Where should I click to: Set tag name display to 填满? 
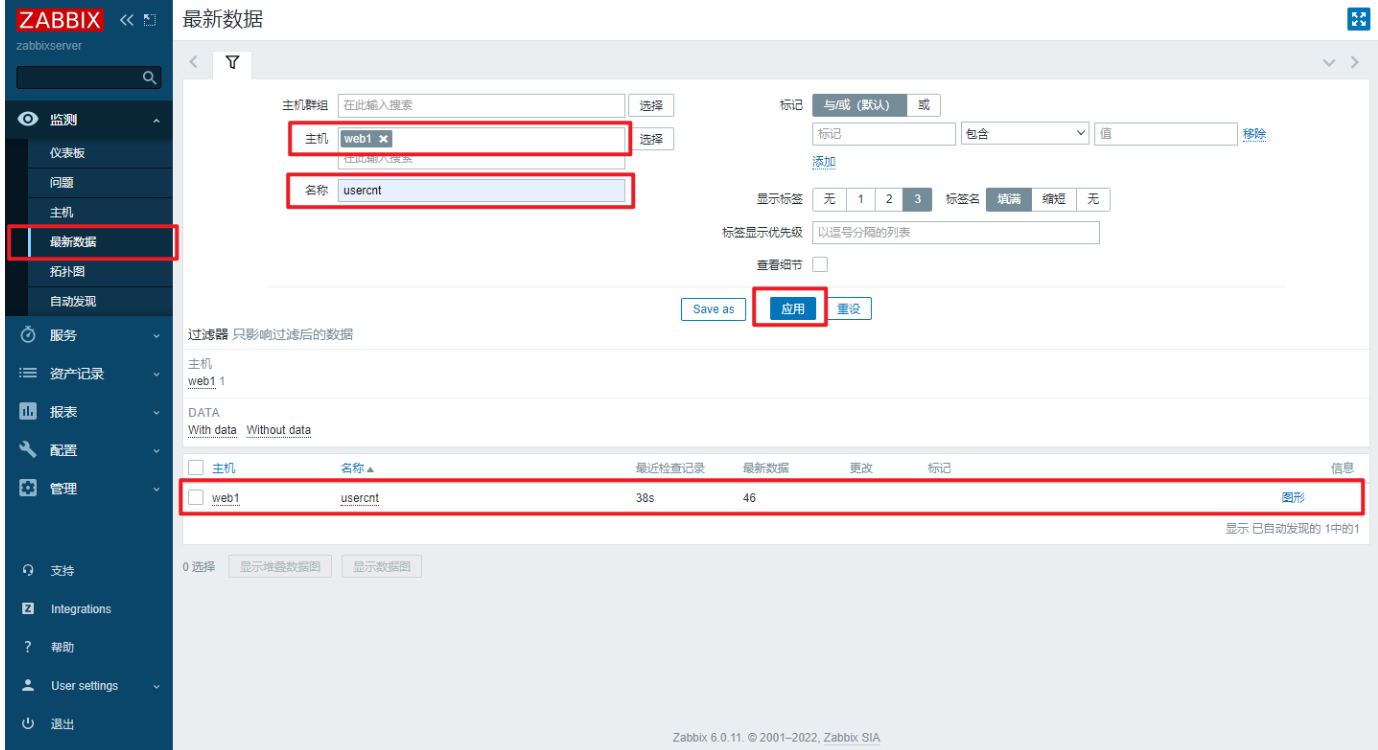(1009, 199)
